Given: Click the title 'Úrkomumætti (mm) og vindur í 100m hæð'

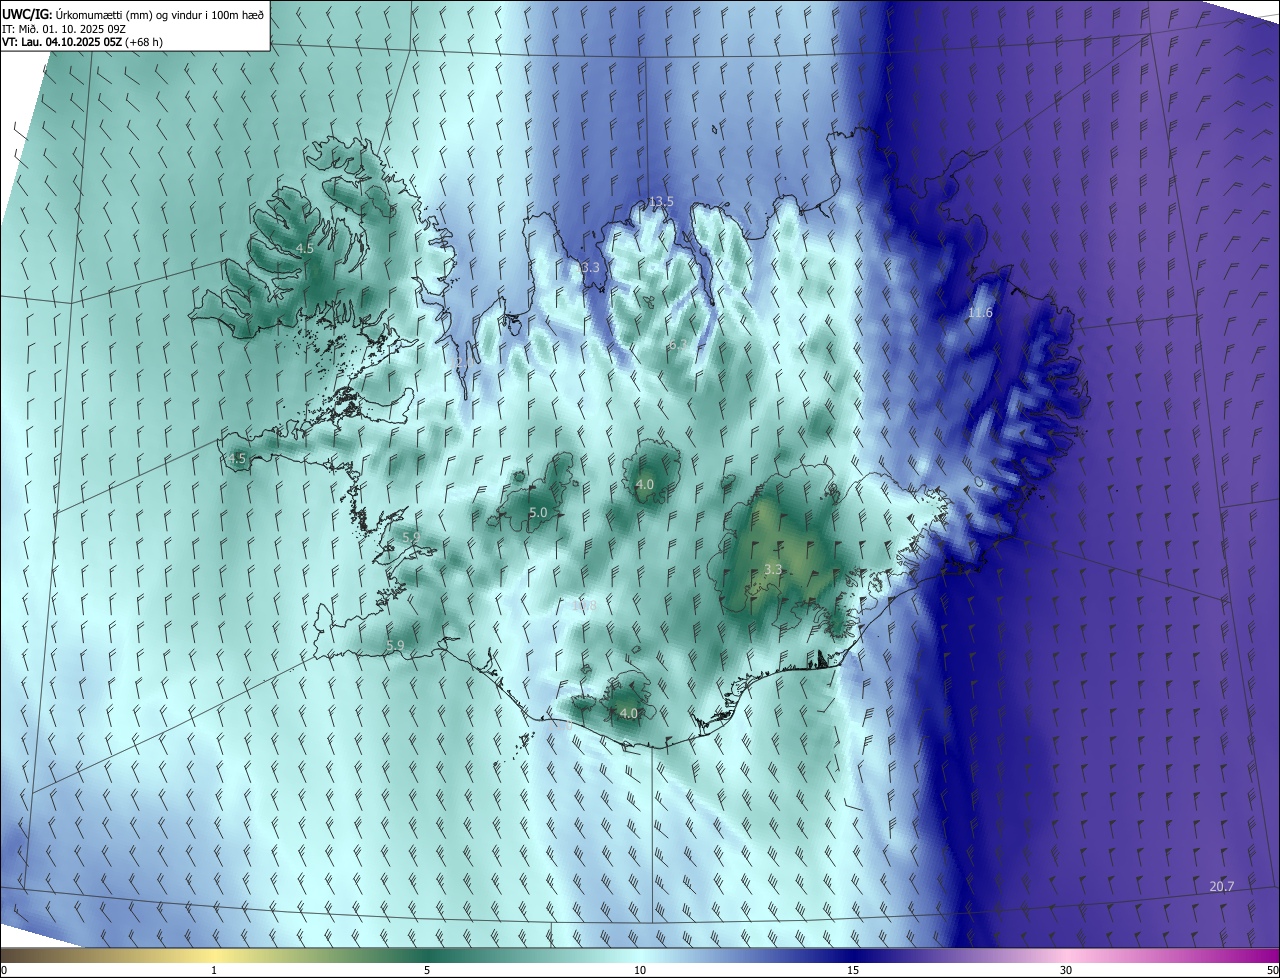Looking at the screenshot, I should 160,15.
